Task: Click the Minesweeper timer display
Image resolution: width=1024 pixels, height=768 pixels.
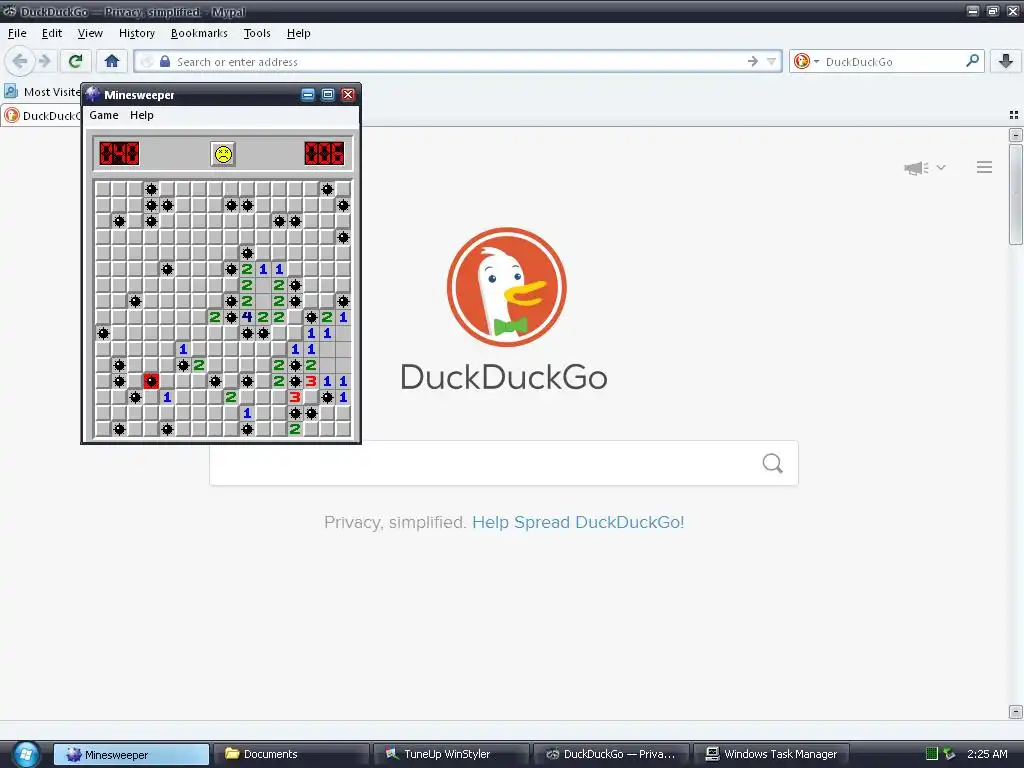Action: (324, 154)
